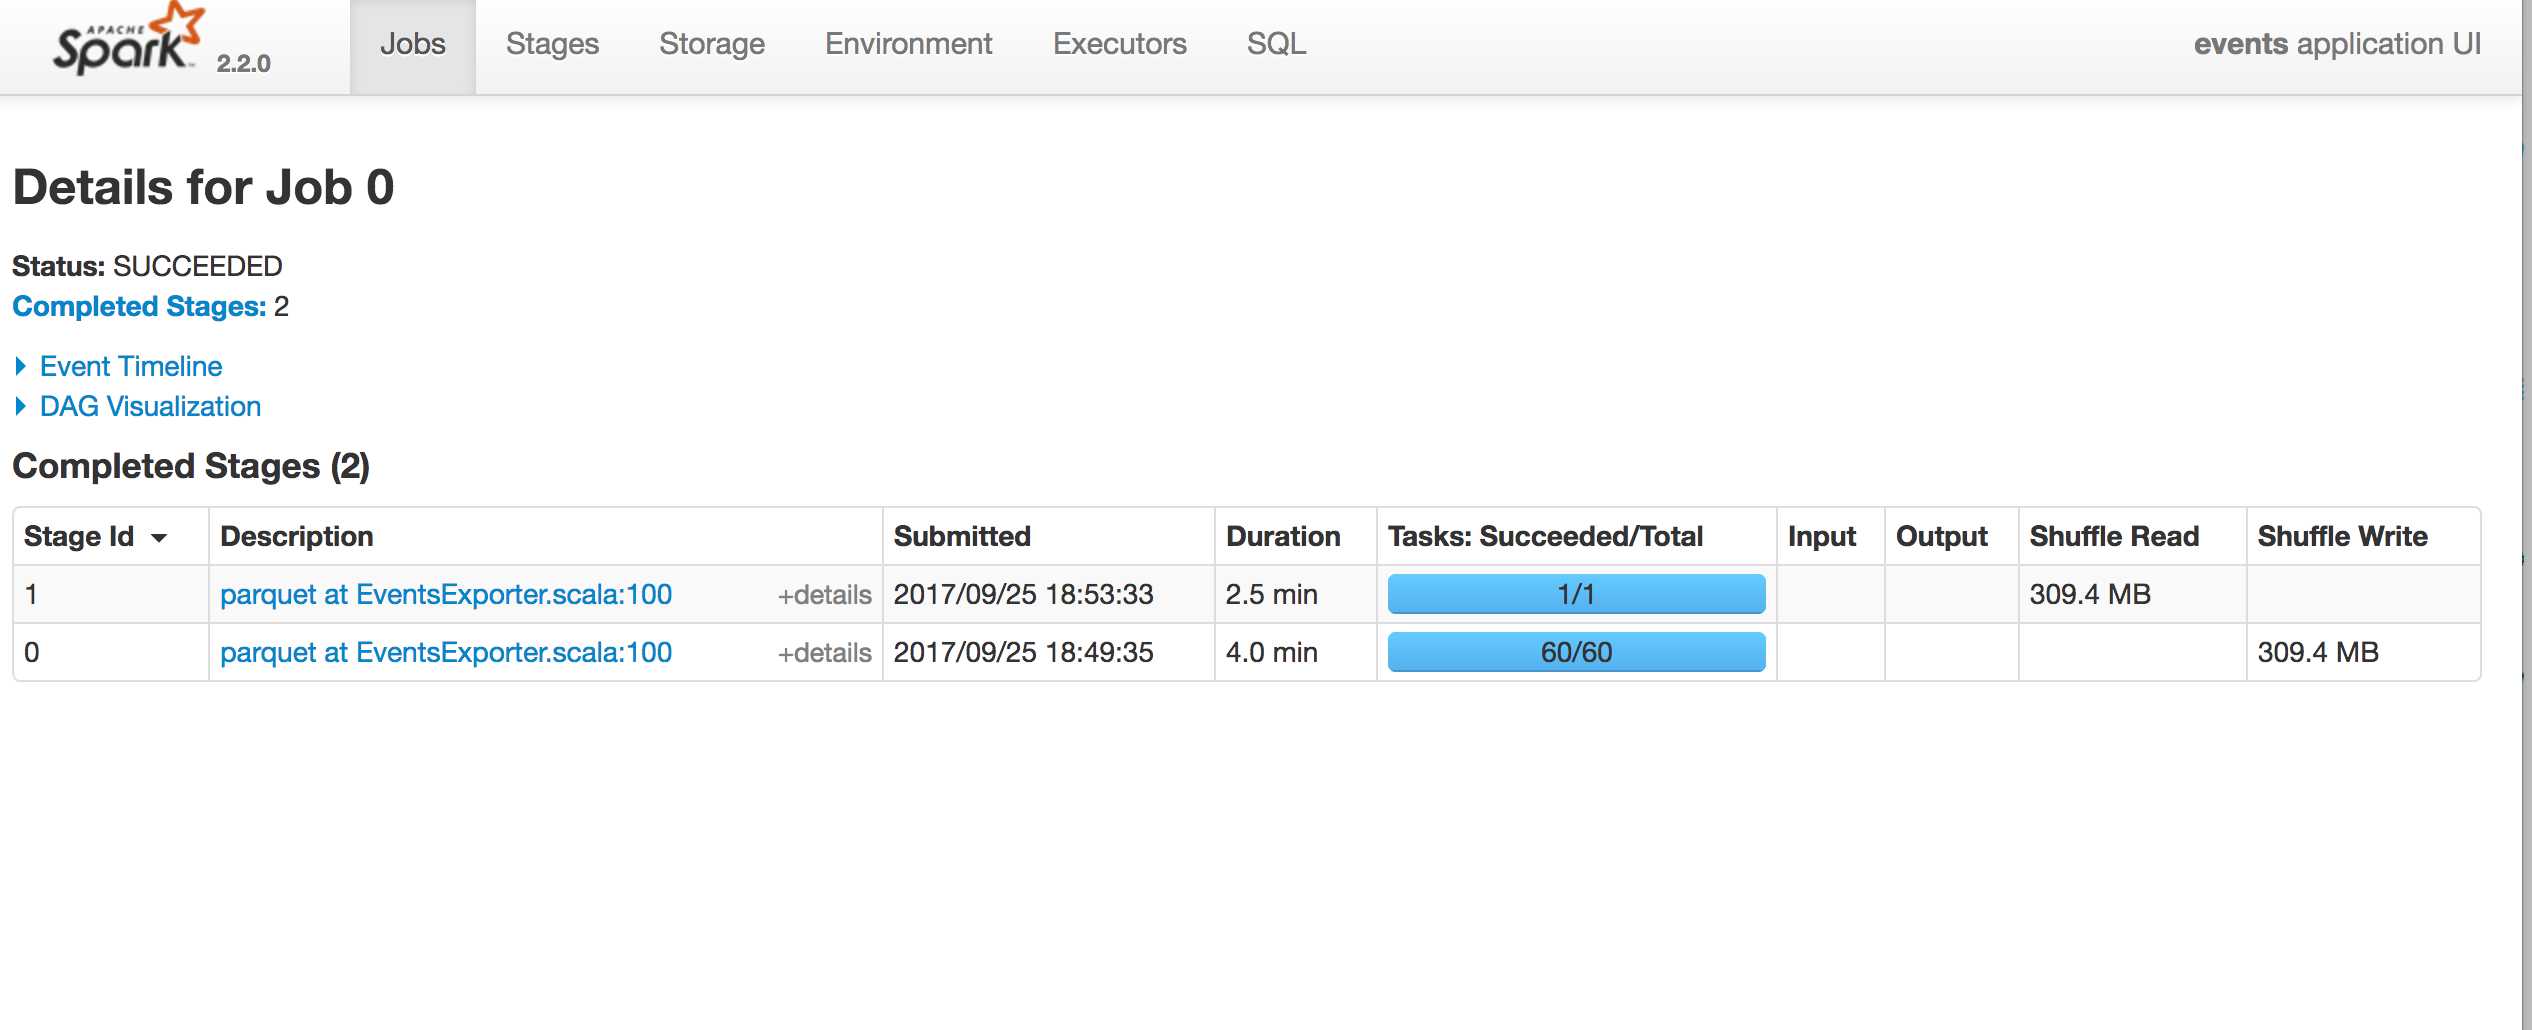Viewport: 2532px width, 1030px height.
Task: Select submitted time 2017/09/25 18:49:35
Action: 1023,652
